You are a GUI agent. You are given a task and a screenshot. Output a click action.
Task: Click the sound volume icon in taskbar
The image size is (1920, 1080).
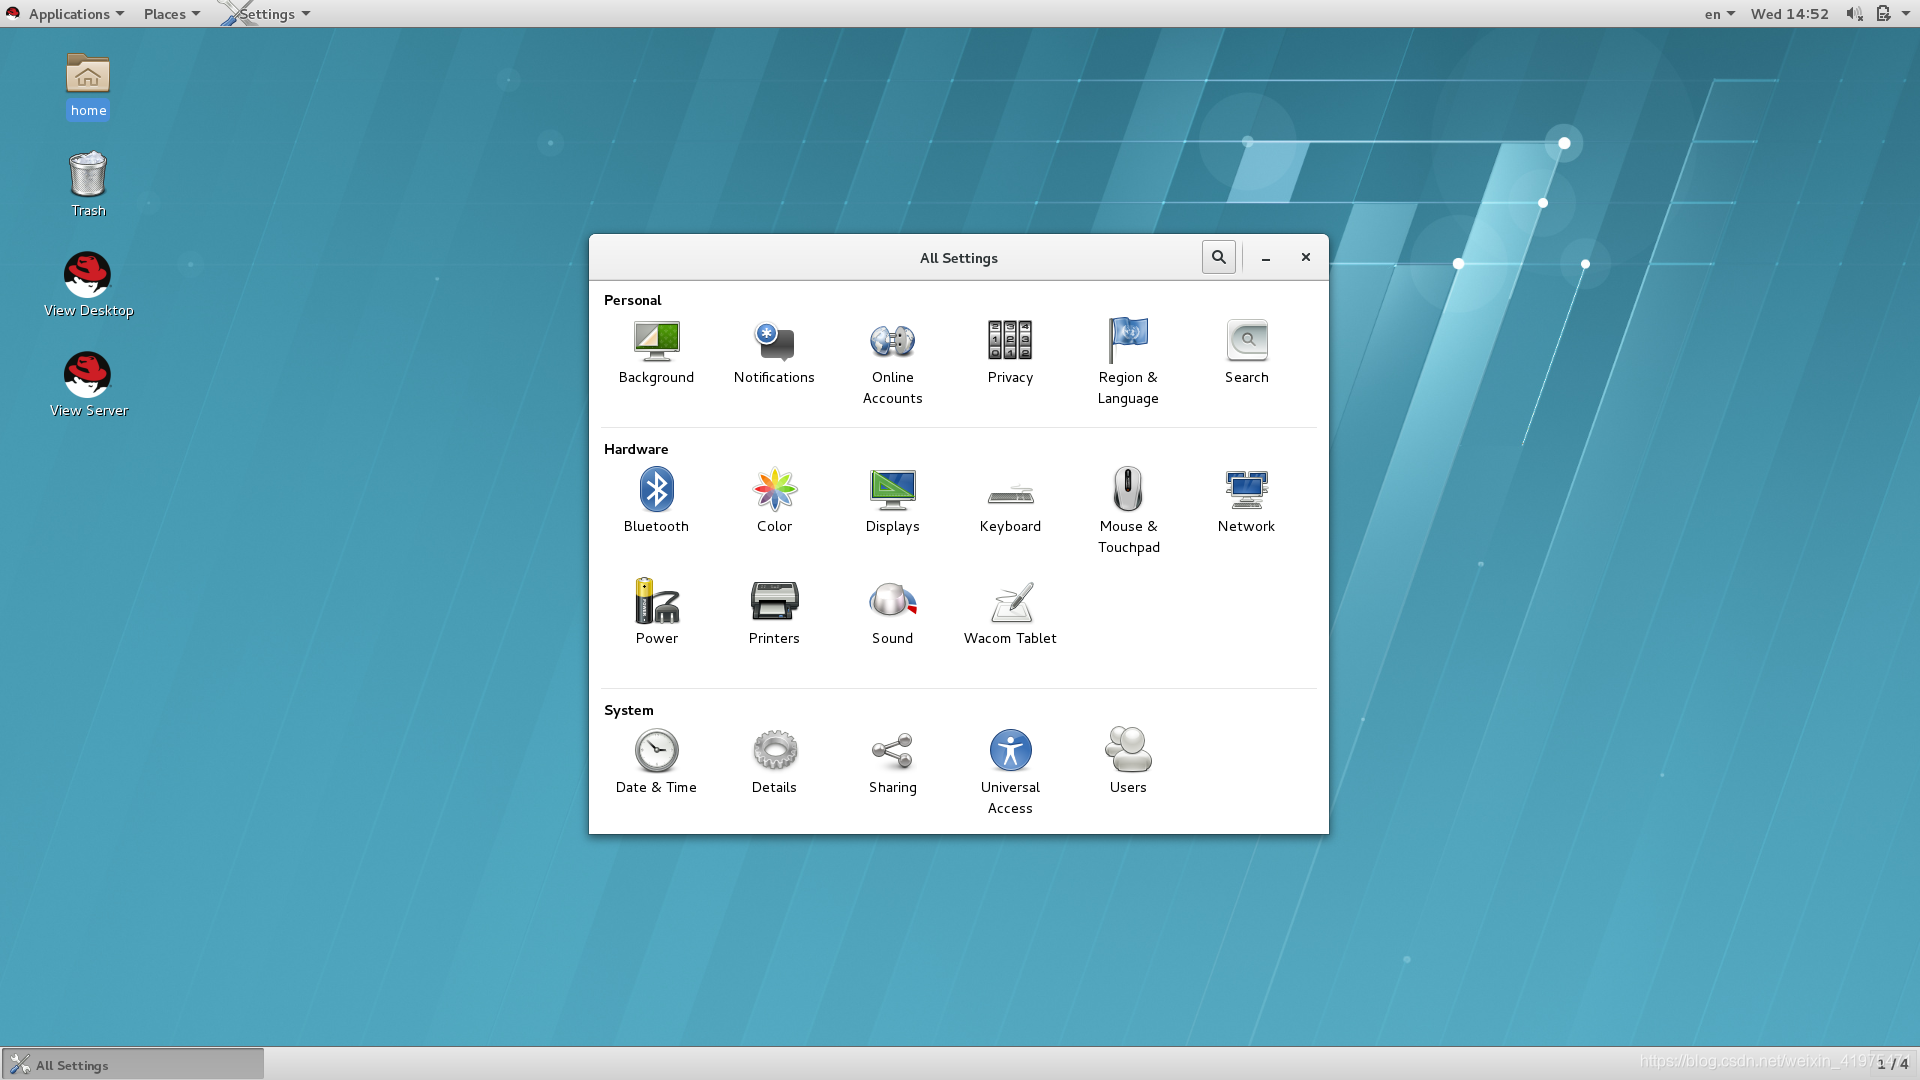pos(1855,13)
